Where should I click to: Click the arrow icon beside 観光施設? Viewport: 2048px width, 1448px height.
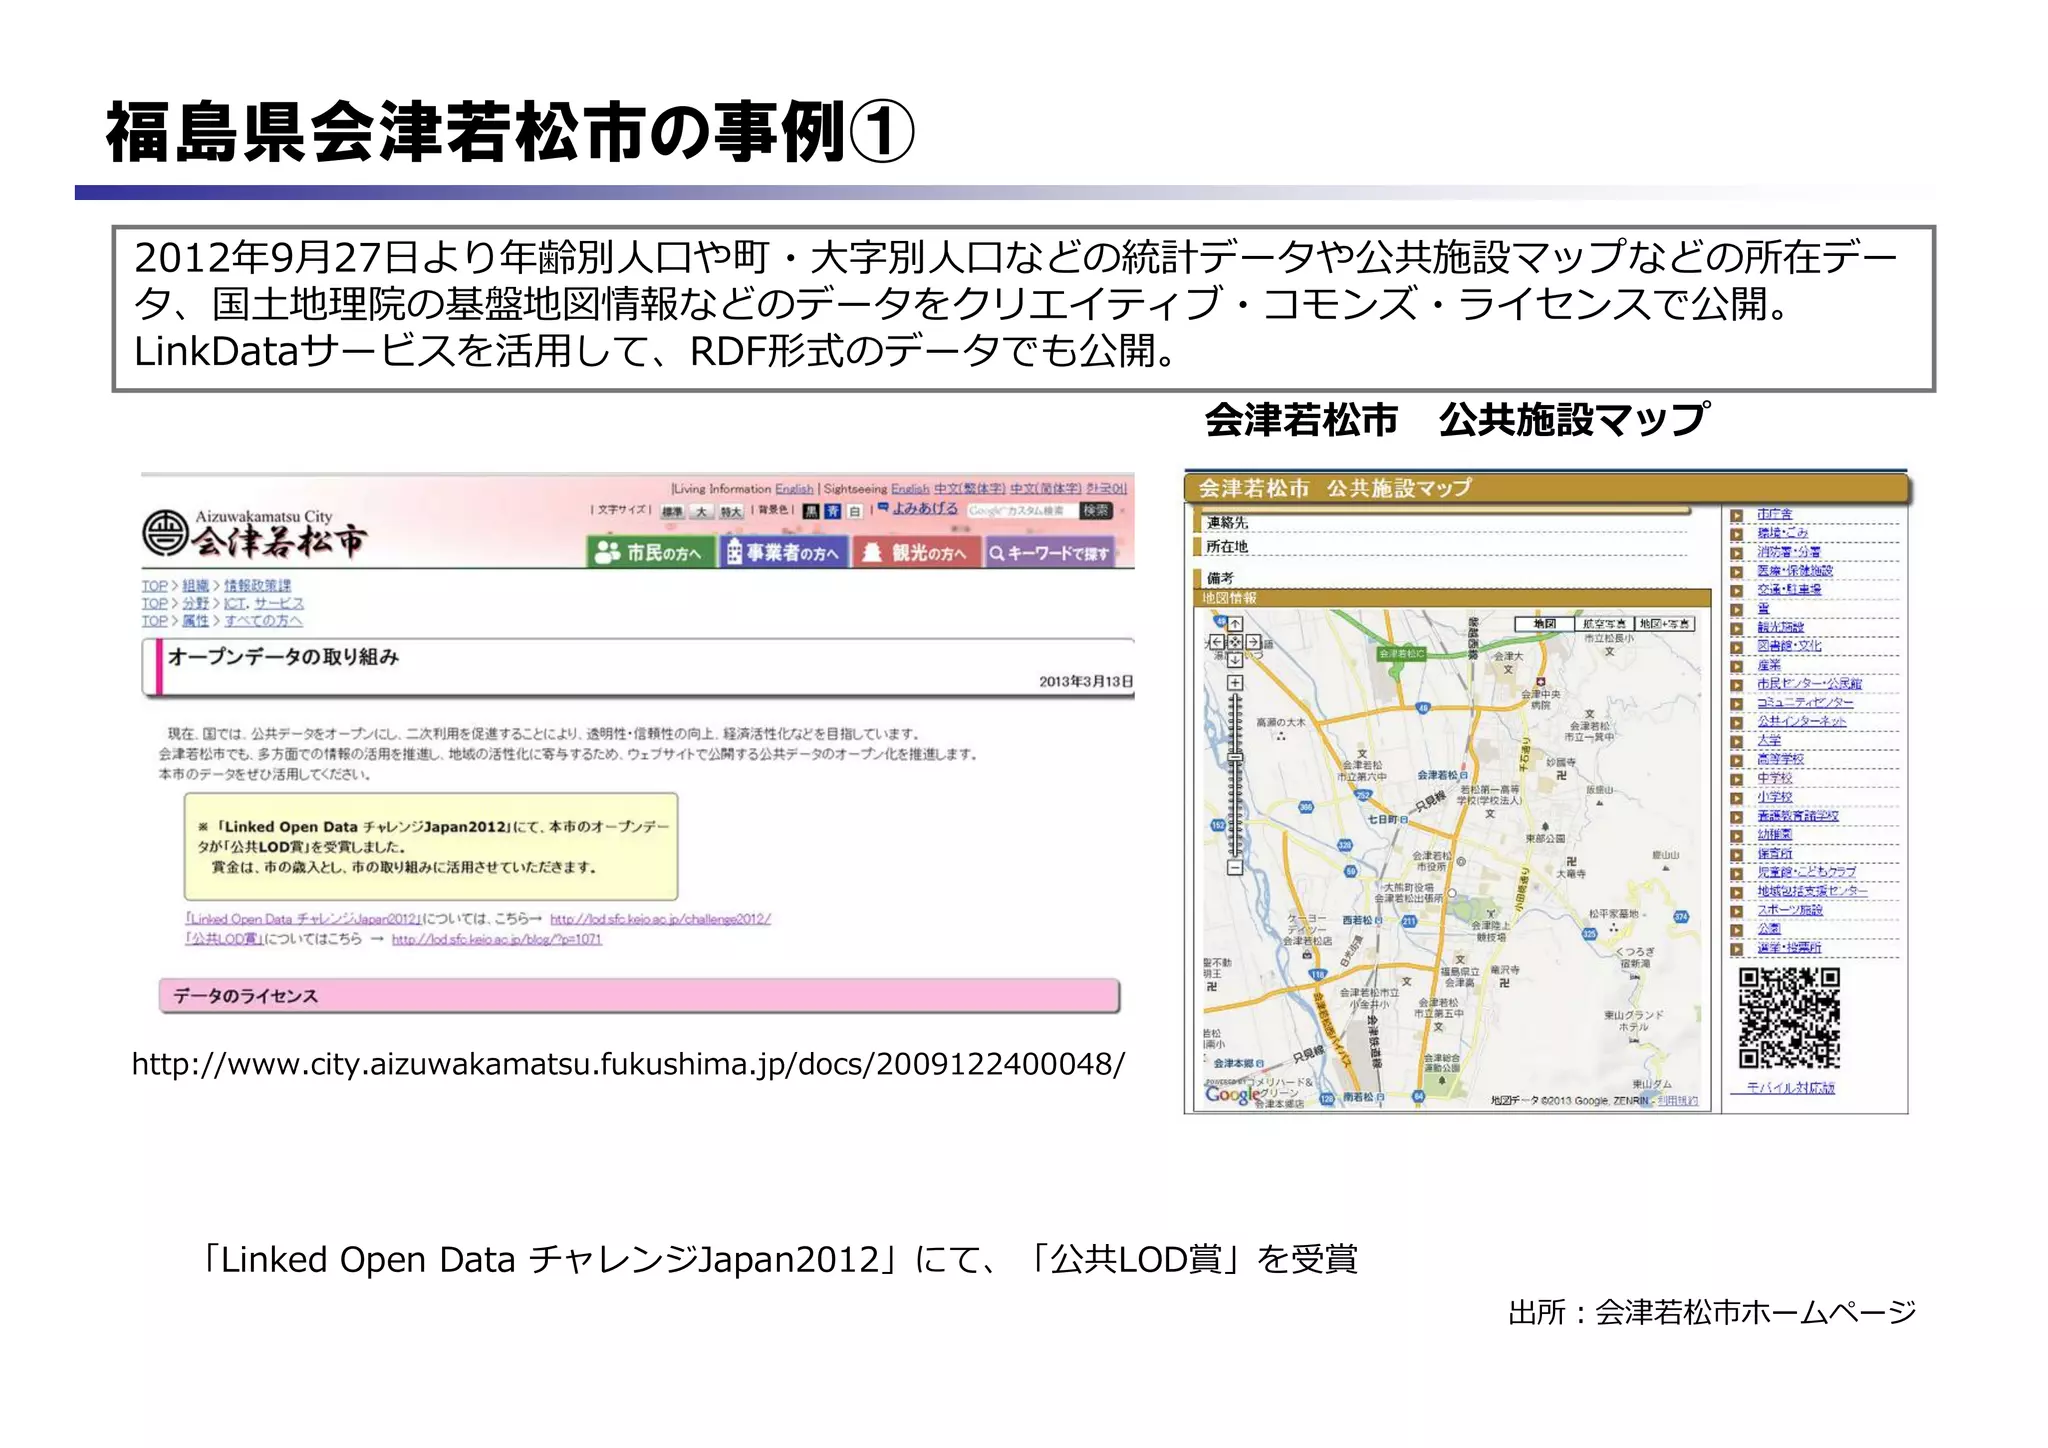pyautogui.click(x=1737, y=628)
